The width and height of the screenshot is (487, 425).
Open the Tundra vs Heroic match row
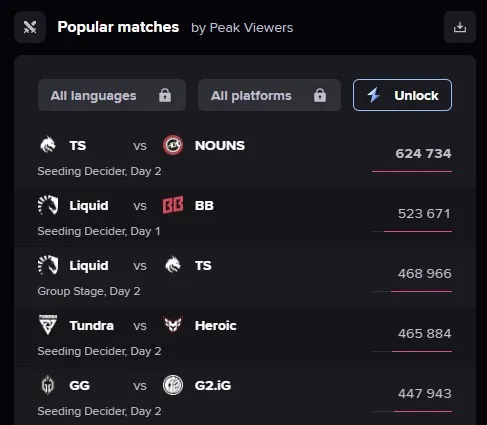(x=245, y=338)
